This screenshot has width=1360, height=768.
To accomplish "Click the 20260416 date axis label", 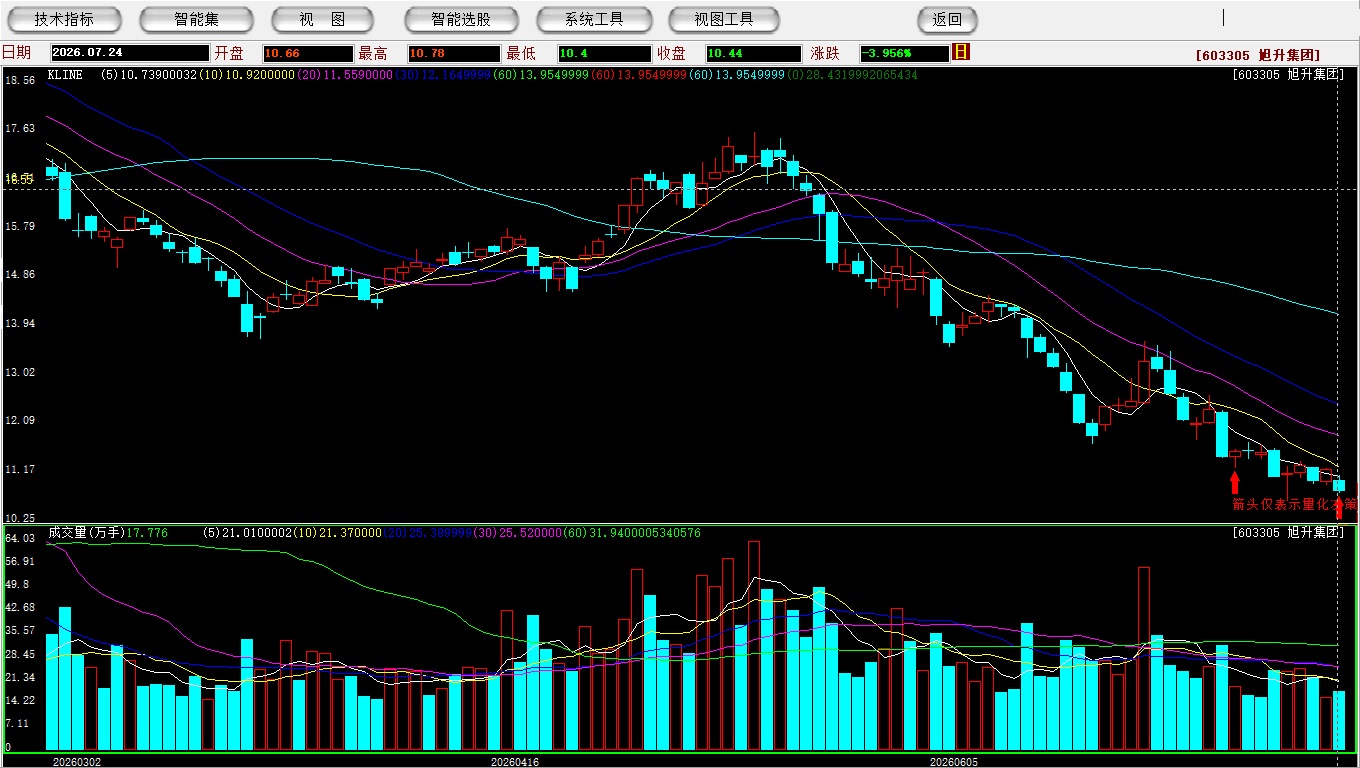I will pyautogui.click(x=515, y=761).
